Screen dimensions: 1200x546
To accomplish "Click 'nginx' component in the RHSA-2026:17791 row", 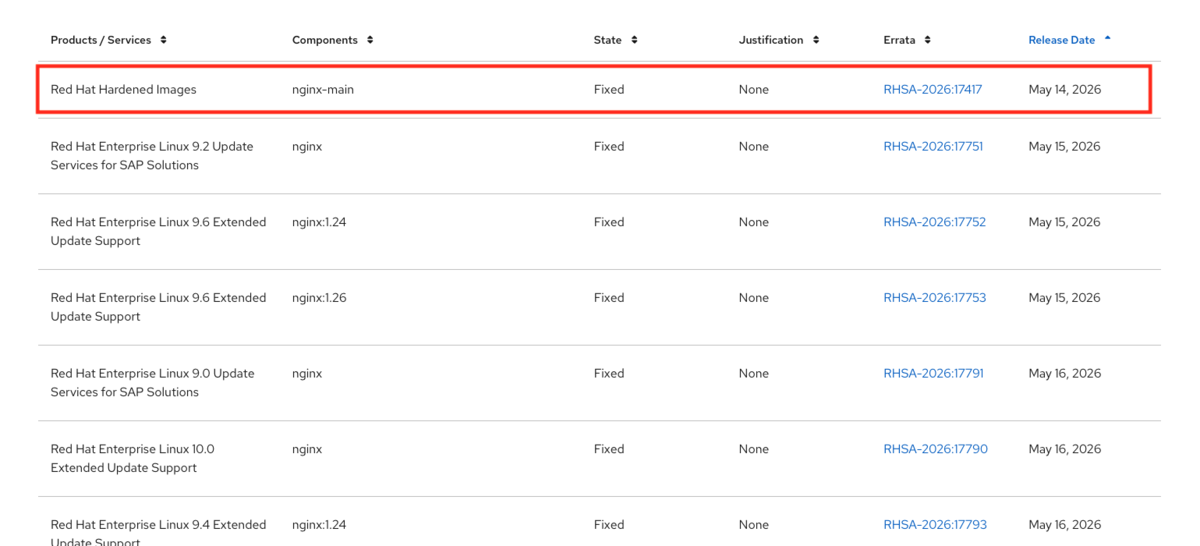I will click(307, 373).
